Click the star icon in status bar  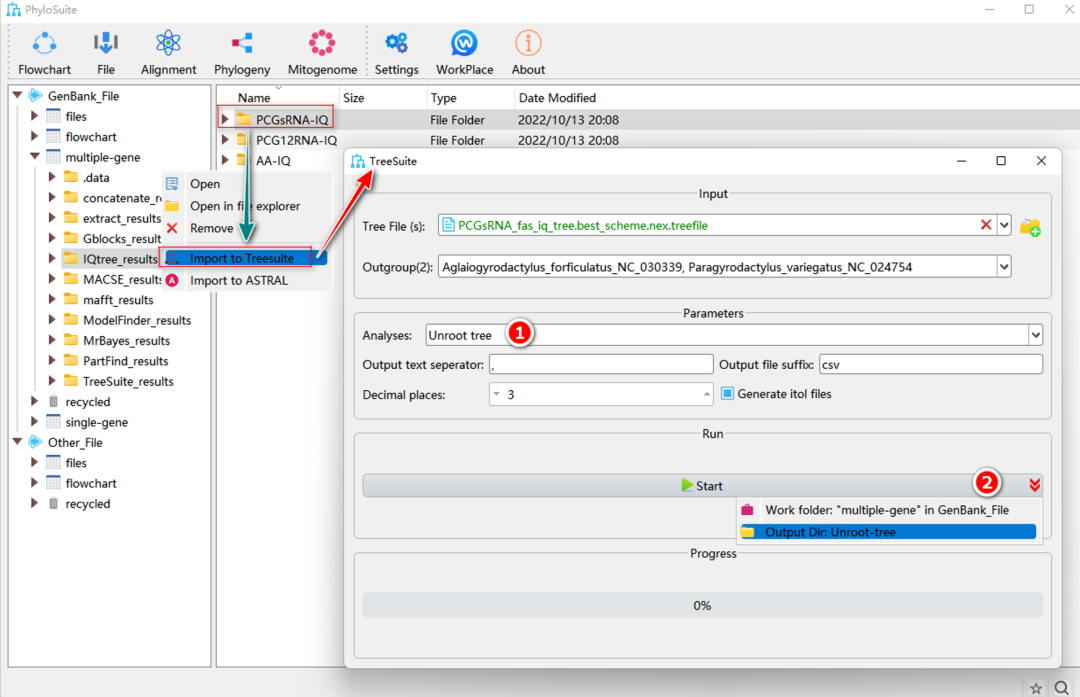1035,687
